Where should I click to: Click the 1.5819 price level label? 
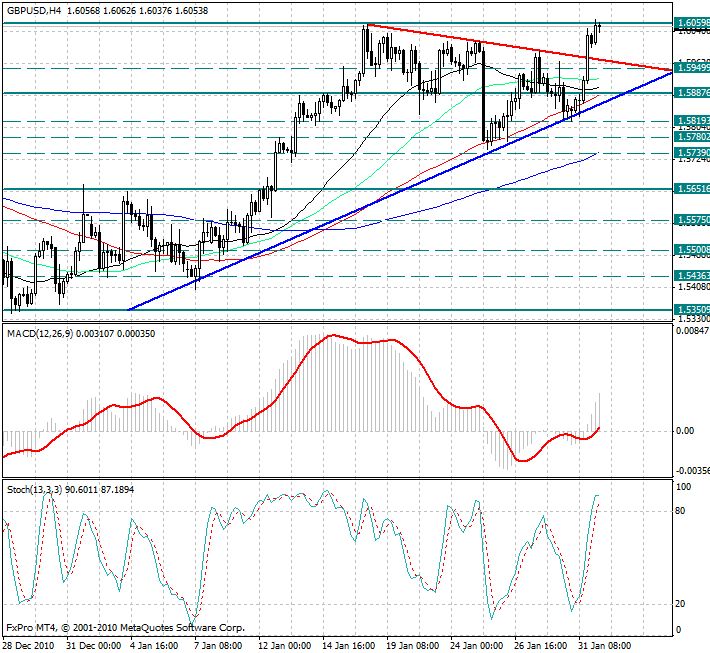tap(692, 121)
